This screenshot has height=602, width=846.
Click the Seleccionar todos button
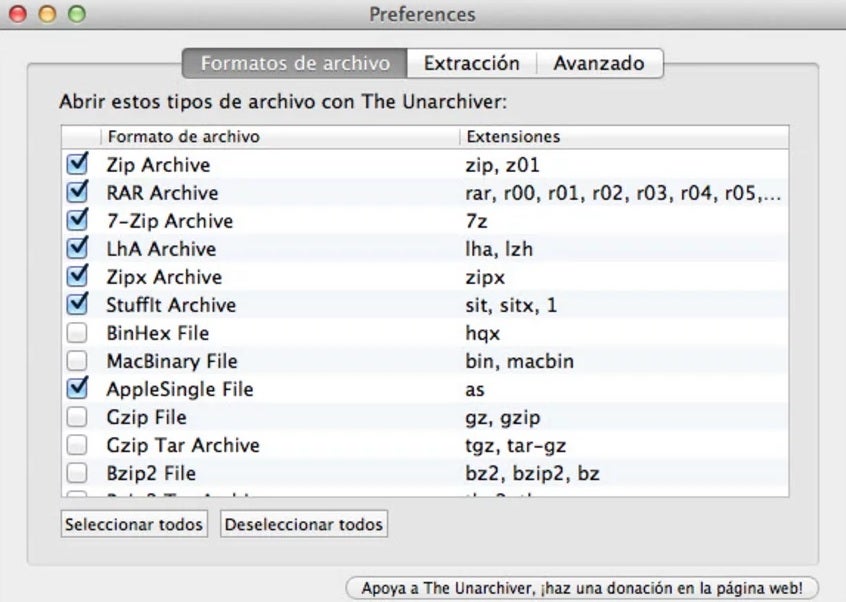tap(134, 524)
